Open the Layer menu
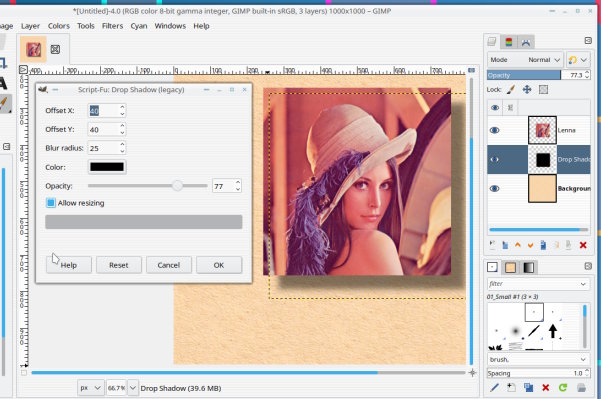This screenshot has width=601, height=399. coord(30,26)
